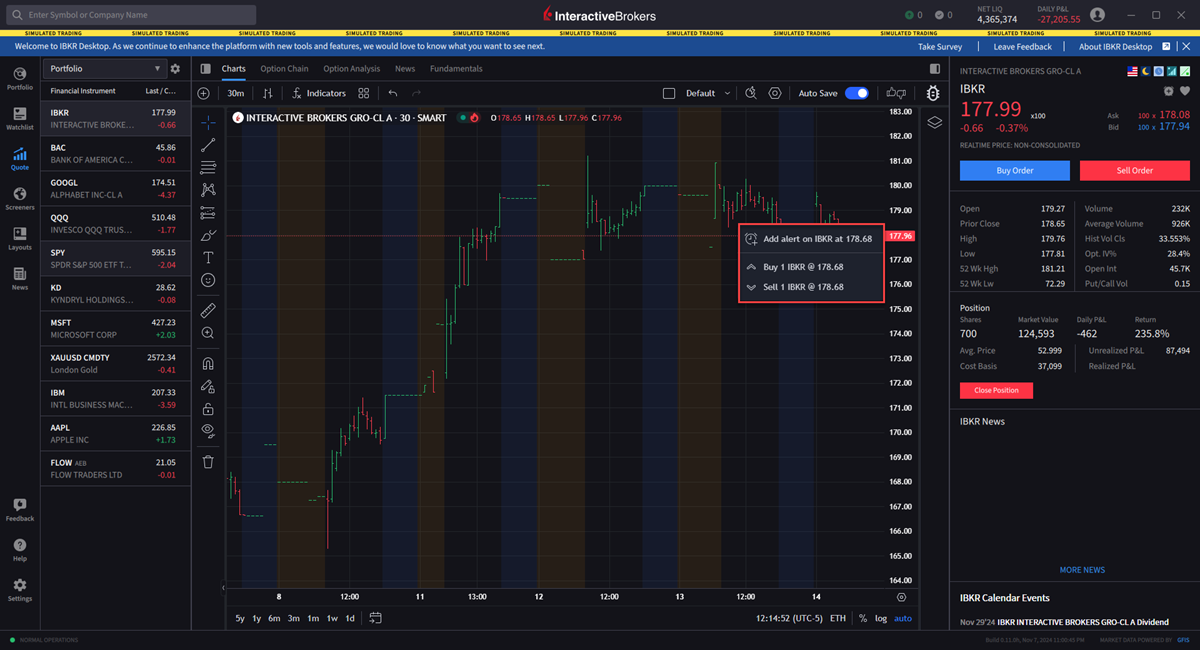Viewport: 1200px width, 650px height.
Task: Open News in the left sidebar
Action: click(x=20, y=279)
